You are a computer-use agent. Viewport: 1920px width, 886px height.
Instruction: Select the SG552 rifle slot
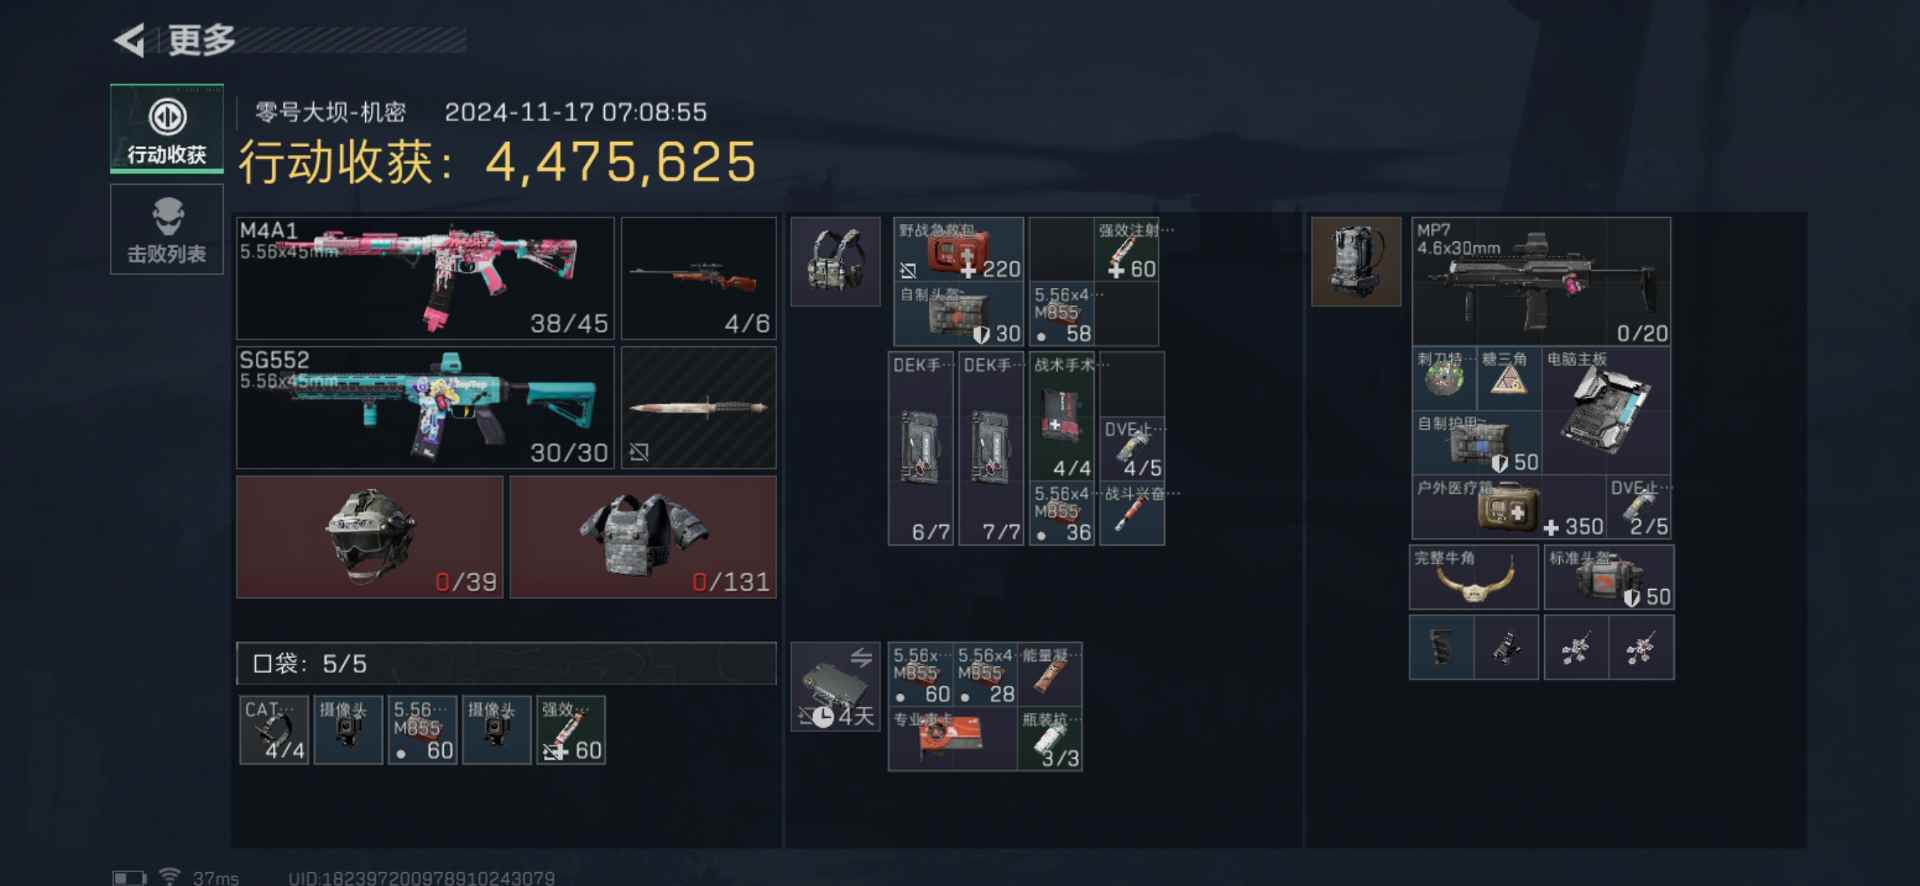click(425, 407)
